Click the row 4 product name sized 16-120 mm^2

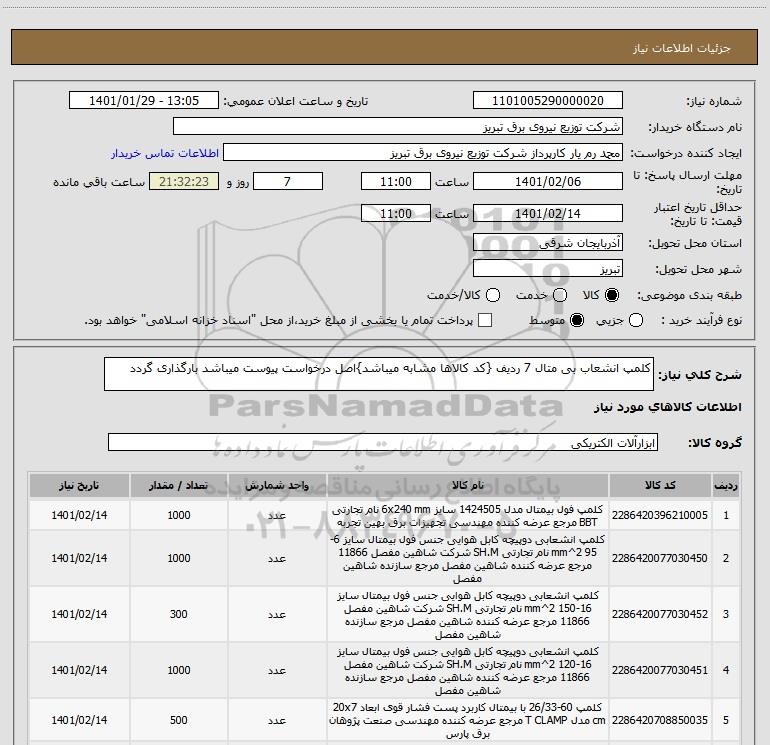pyautogui.click(x=468, y=671)
